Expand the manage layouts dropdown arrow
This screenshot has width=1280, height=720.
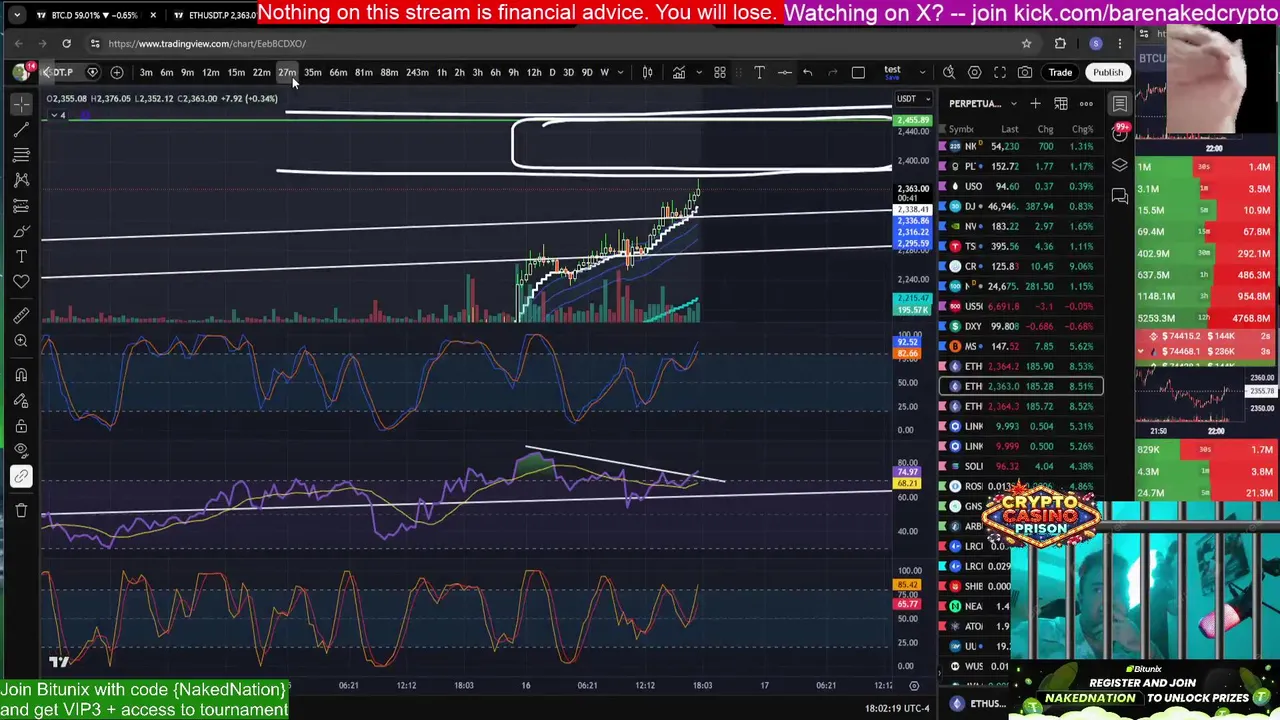tap(922, 72)
